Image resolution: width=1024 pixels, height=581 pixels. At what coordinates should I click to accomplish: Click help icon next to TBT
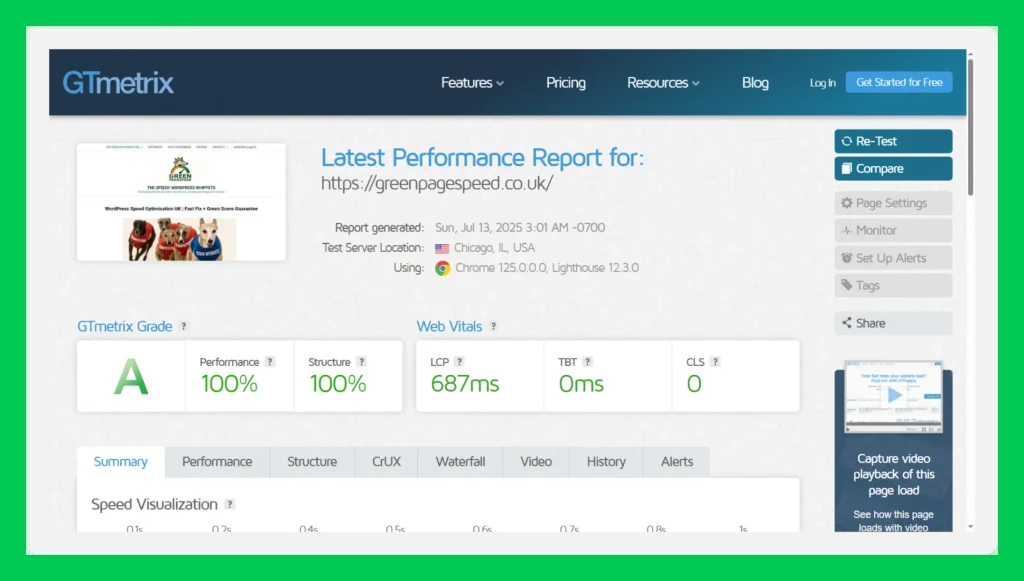(587, 362)
